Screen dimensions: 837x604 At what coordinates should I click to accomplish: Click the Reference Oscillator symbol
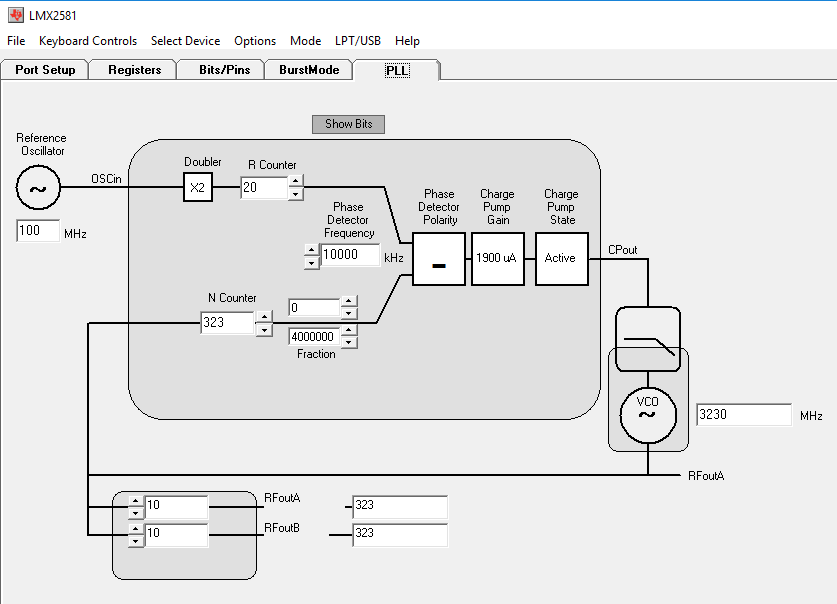(38, 187)
